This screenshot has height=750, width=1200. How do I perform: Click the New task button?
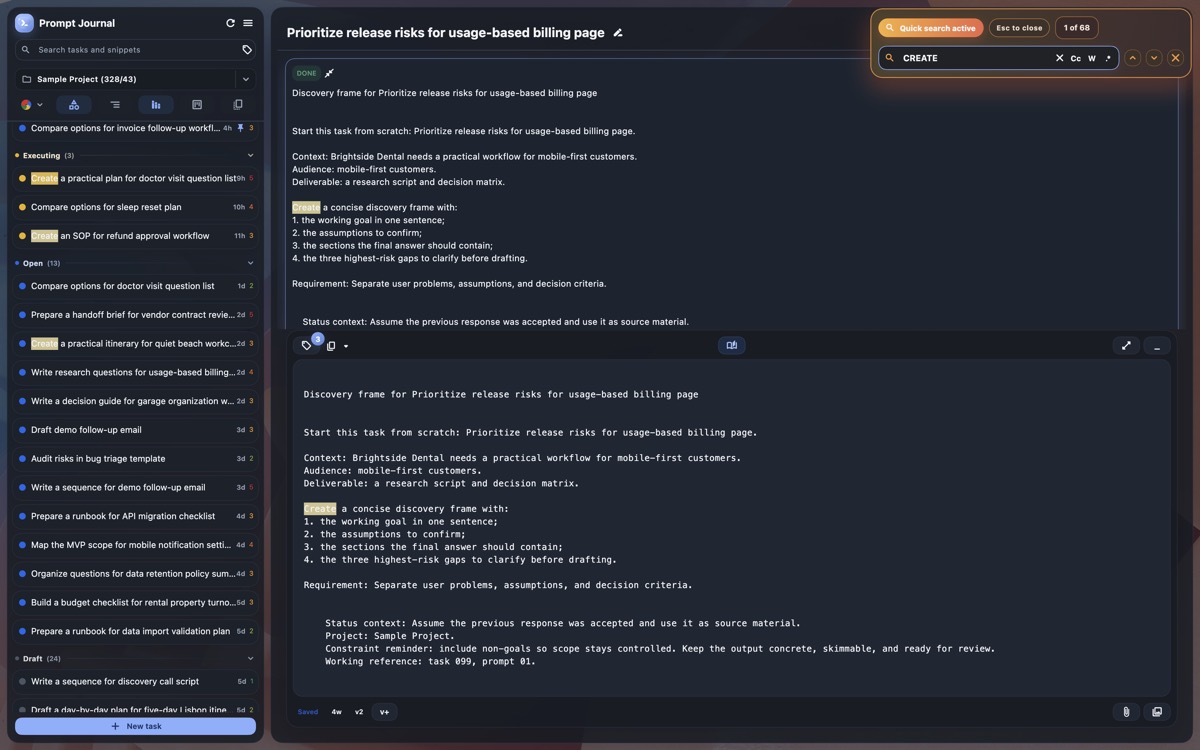[135, 726]
